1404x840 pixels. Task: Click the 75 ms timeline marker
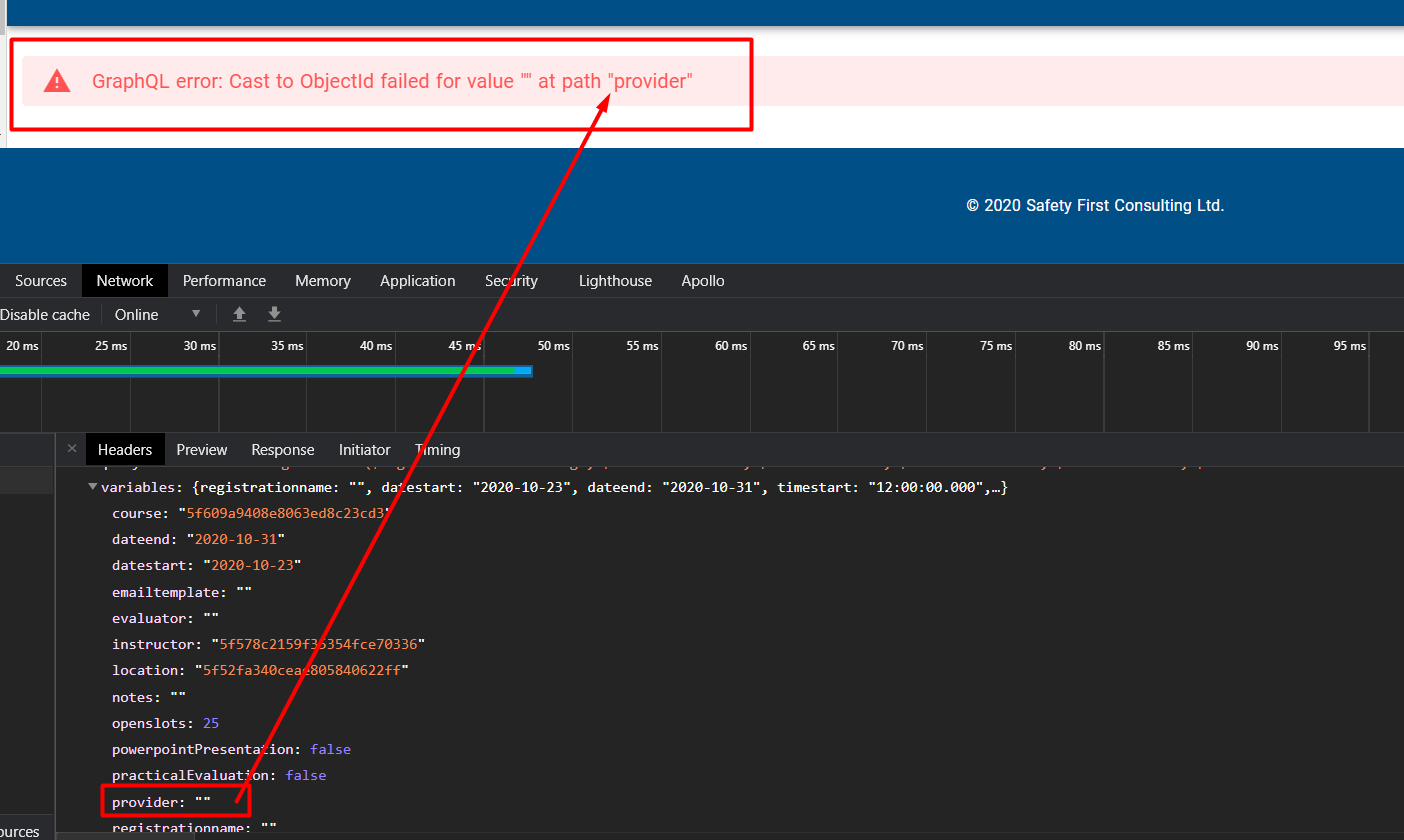(x=995, y=345)
